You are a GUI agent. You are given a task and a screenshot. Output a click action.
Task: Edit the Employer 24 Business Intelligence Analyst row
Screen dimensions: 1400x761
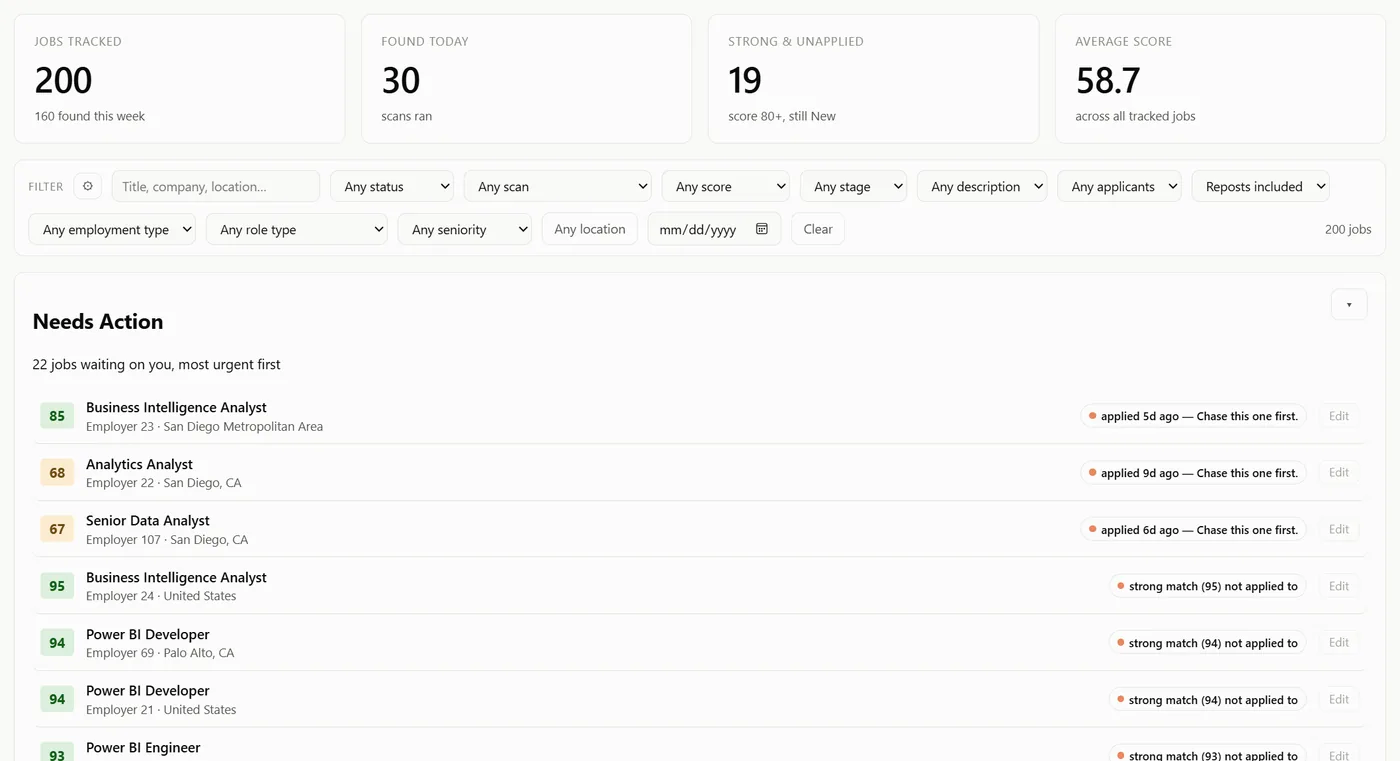1339,586
